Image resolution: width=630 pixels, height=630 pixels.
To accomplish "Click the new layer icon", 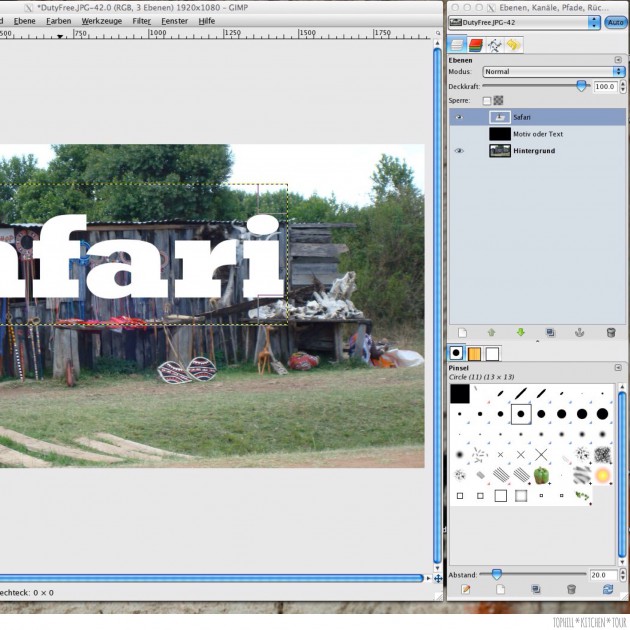I will [x=462, y=333].
